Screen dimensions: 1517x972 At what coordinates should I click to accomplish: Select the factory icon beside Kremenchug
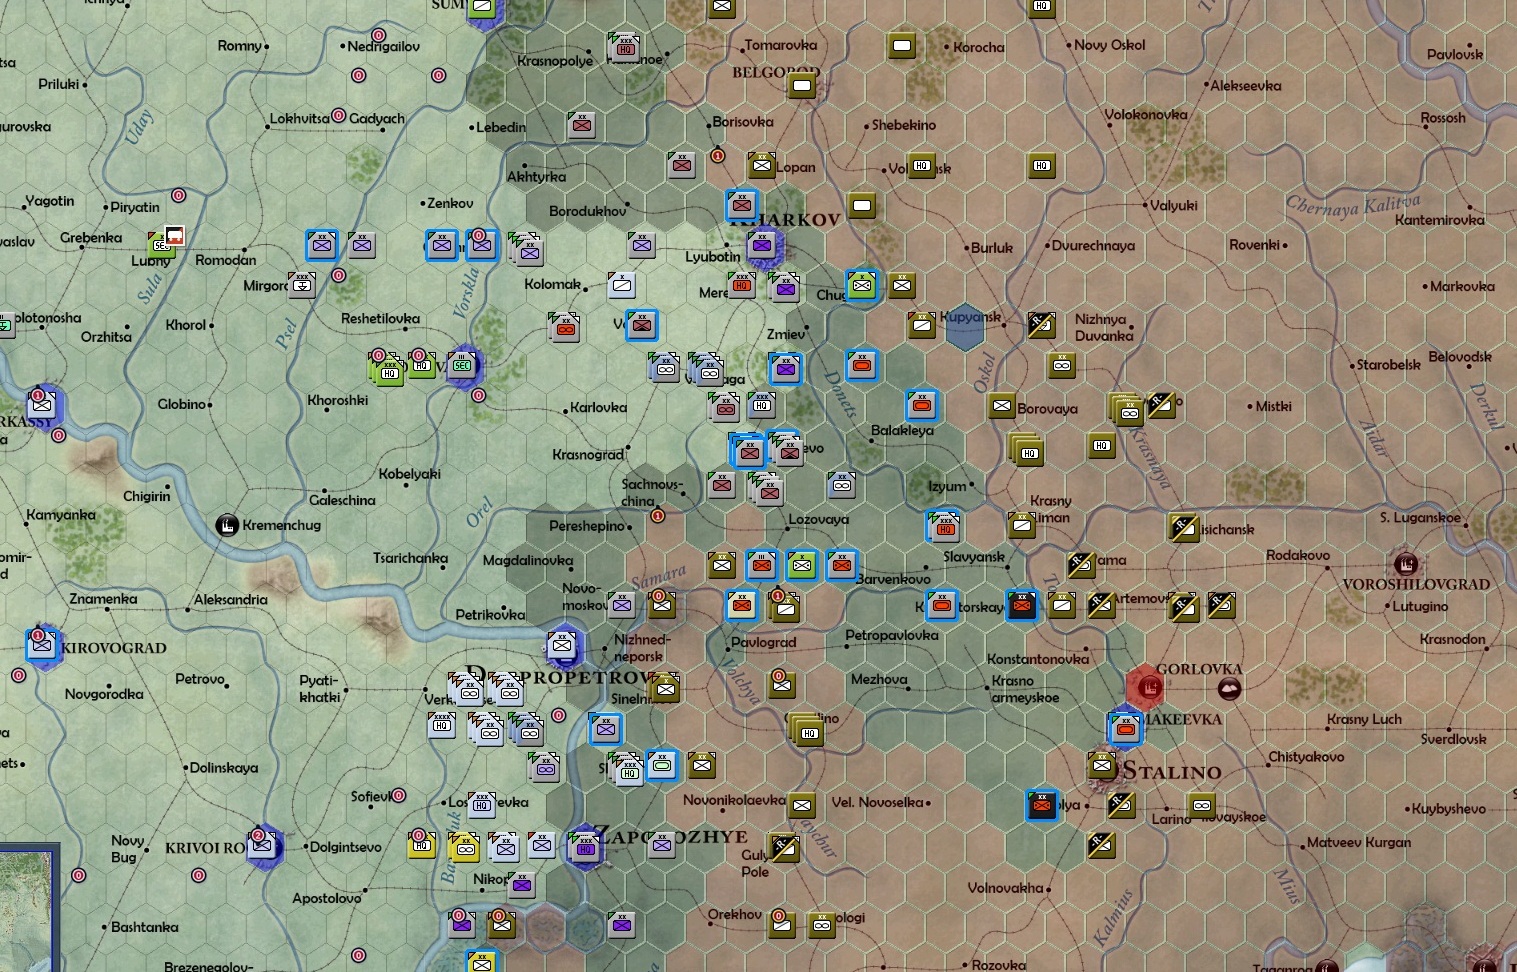click(x=227, y=524)
